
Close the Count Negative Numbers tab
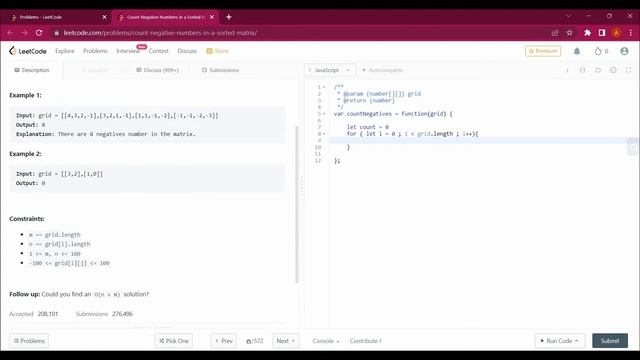(212, 17)
